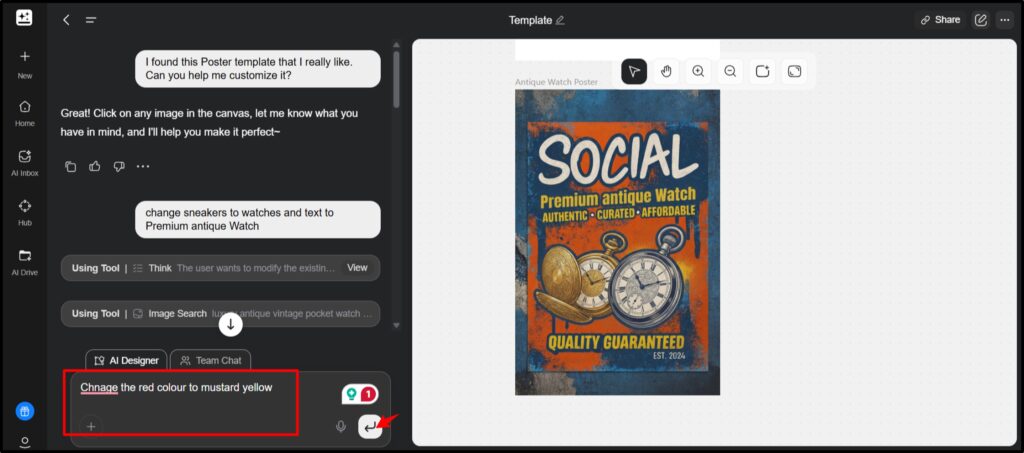Add attachment with the plus button

[x=91, y=426]
